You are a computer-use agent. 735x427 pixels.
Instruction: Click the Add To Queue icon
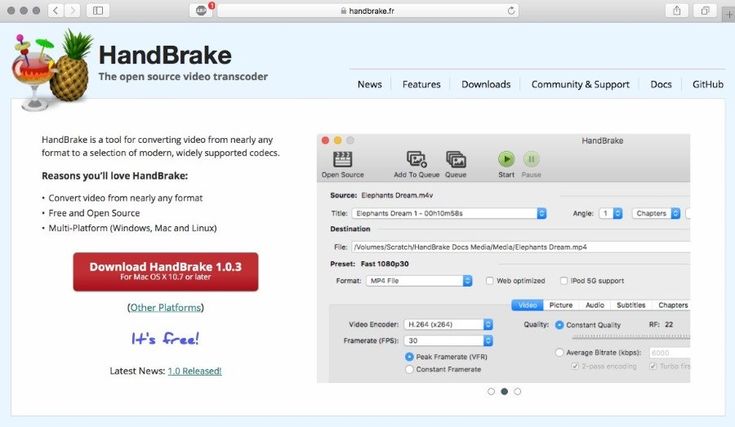416,159
